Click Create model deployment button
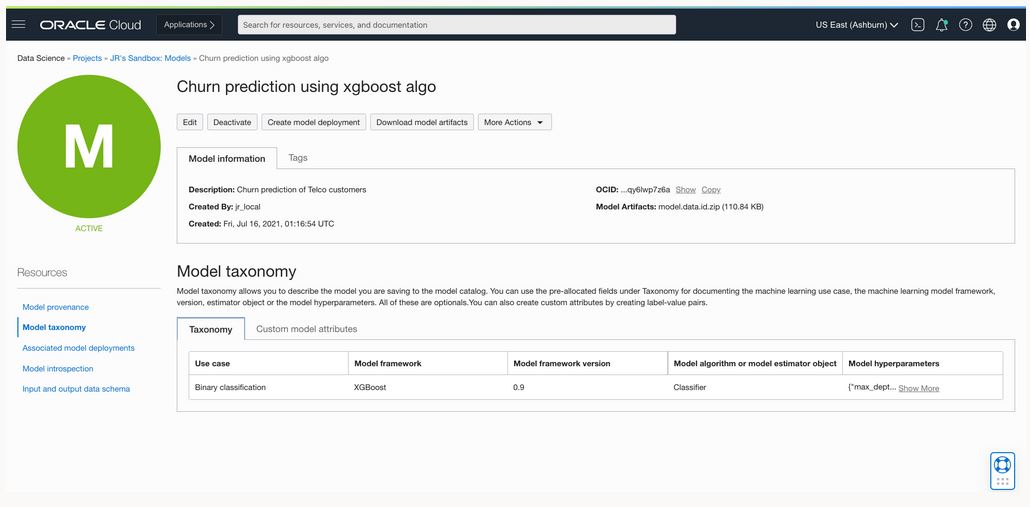 314,122
